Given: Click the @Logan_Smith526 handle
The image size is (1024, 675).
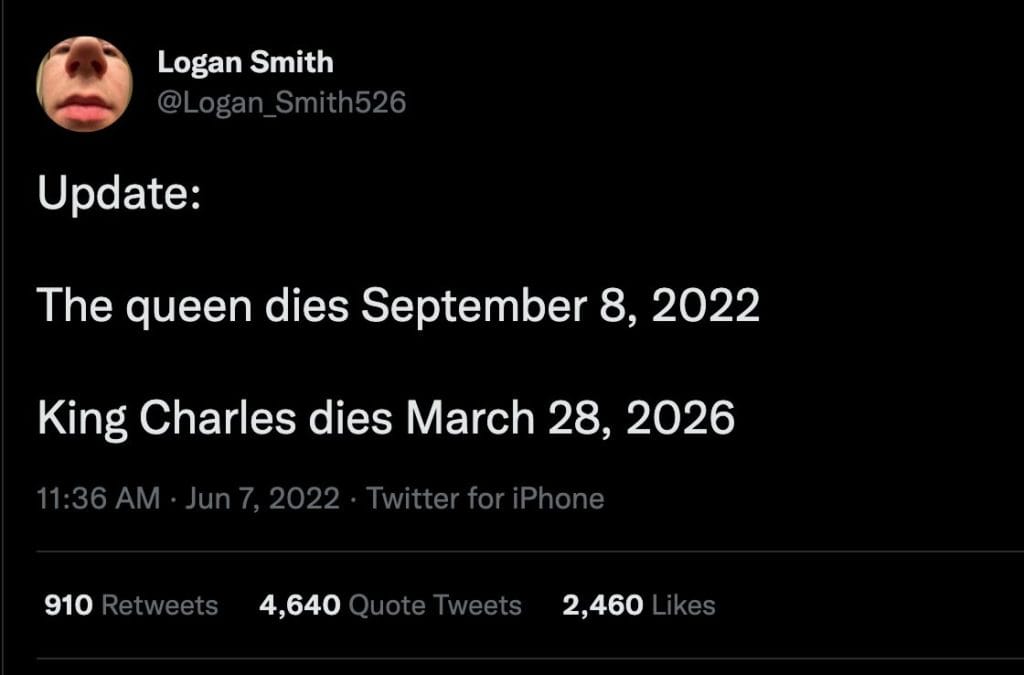Looking at the screenshot, I should point(282,101).
